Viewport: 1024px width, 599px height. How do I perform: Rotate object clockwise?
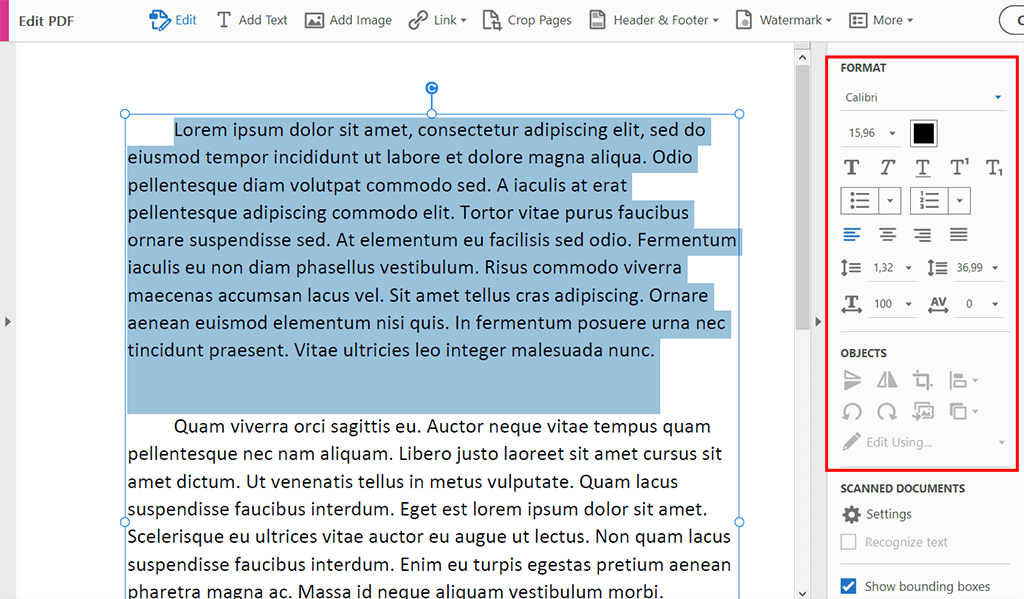coord(887,412)
